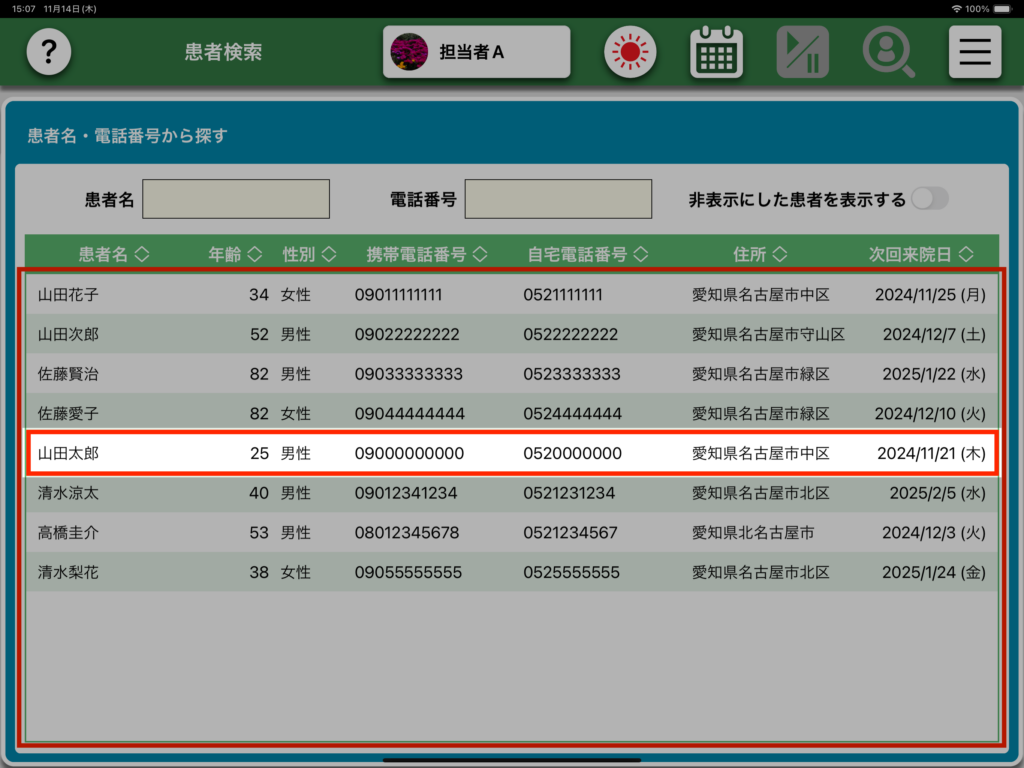Sort by 携帯電話番号 column header
This screenshot has height=768, width=1024.
[x=426, y=255]
